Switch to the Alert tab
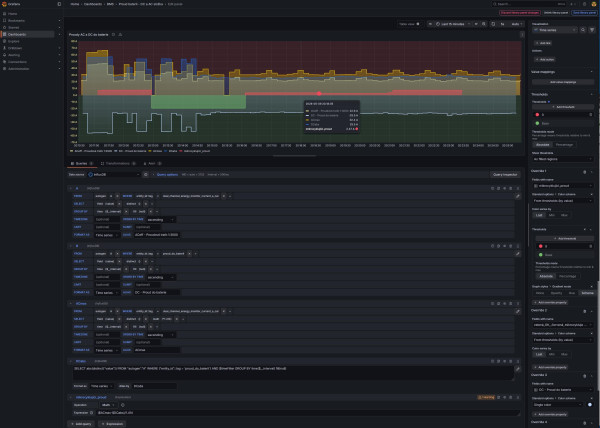Screen dimensions: 600x428 pos(152,163)
